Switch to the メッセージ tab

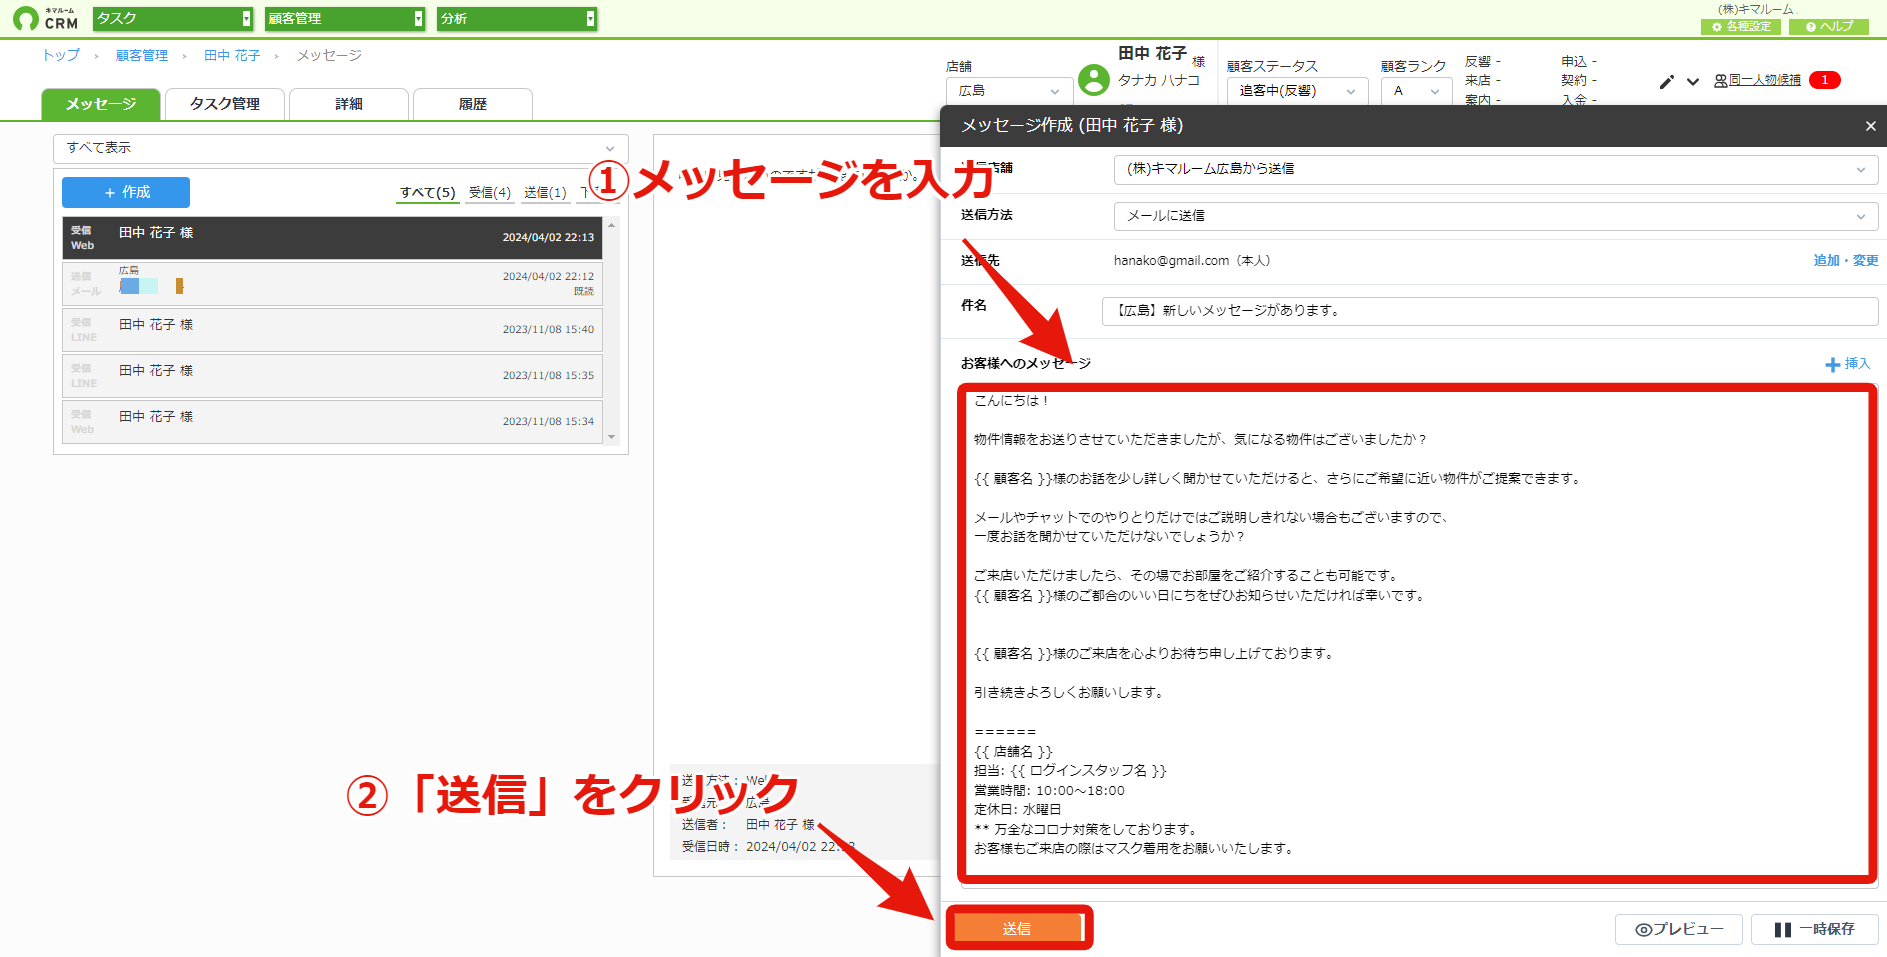[x=101, y=104]
